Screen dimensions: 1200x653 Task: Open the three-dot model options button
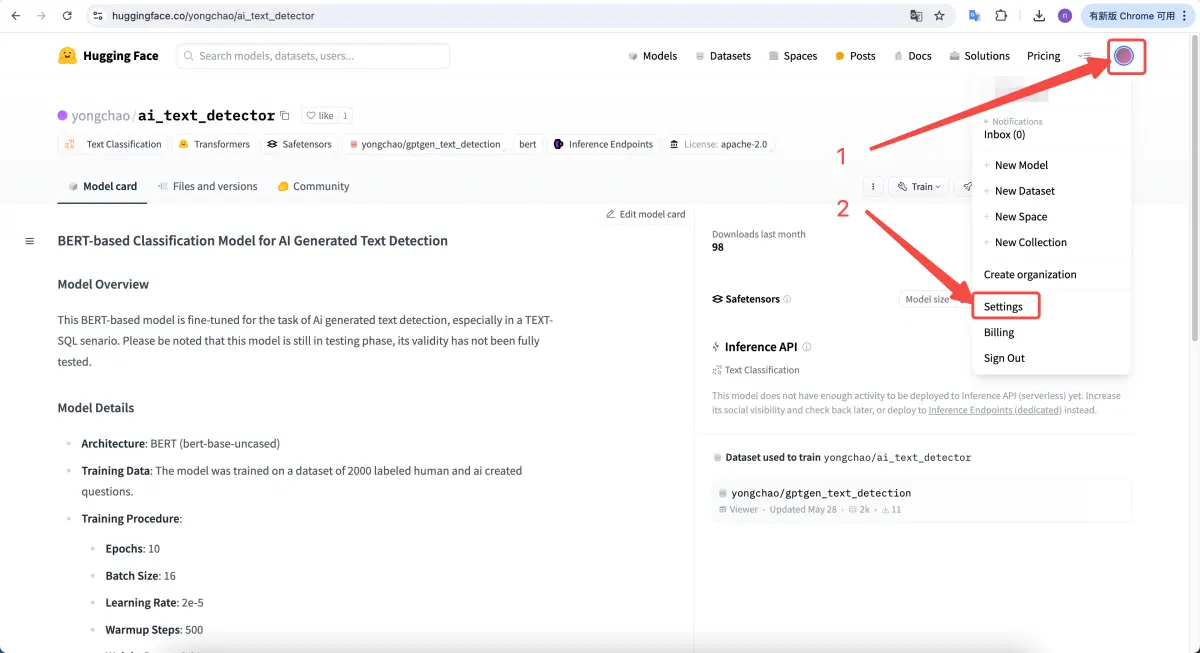tap(873, 186)
